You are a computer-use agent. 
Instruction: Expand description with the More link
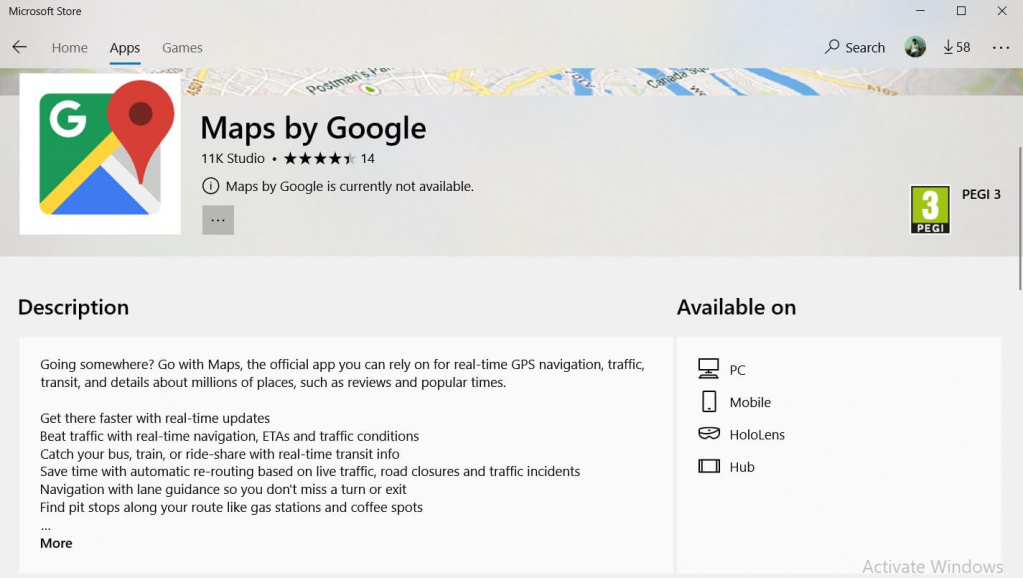56,543
